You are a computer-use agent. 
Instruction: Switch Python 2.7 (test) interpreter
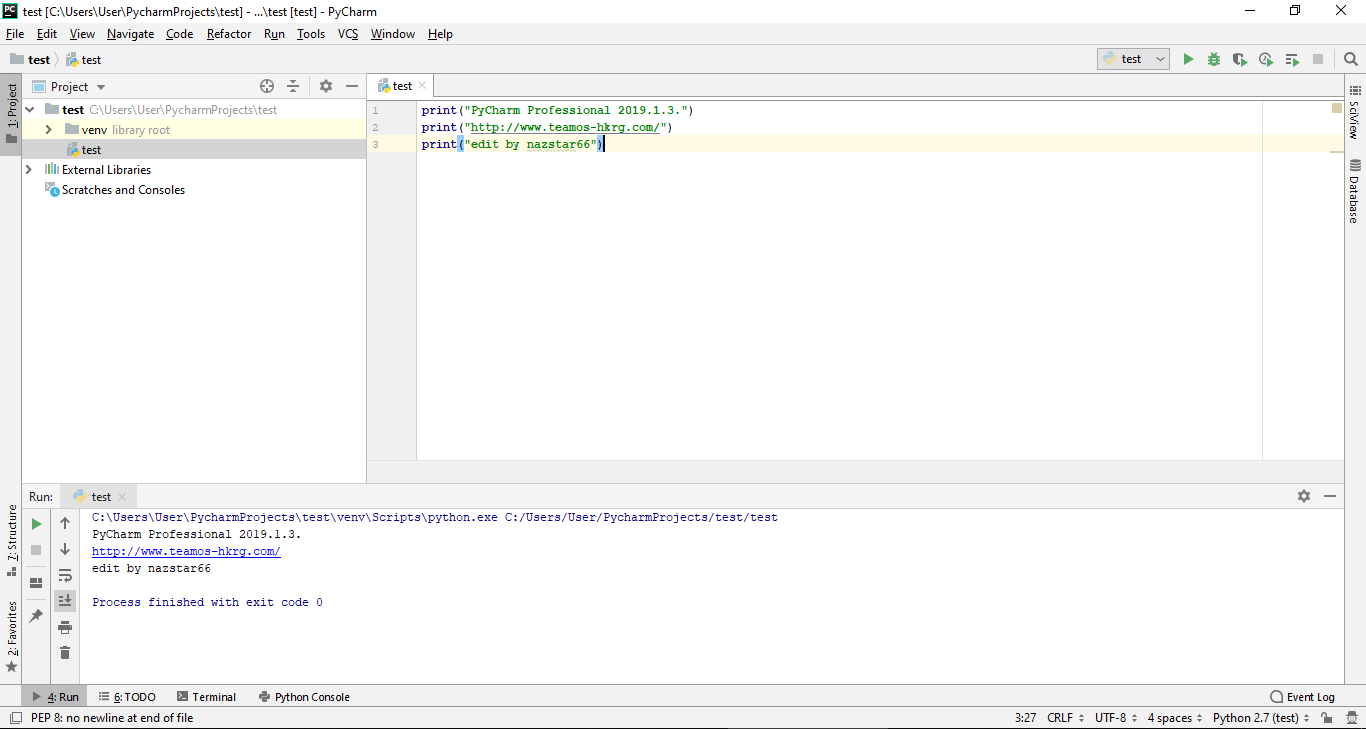click(1261, 718)
